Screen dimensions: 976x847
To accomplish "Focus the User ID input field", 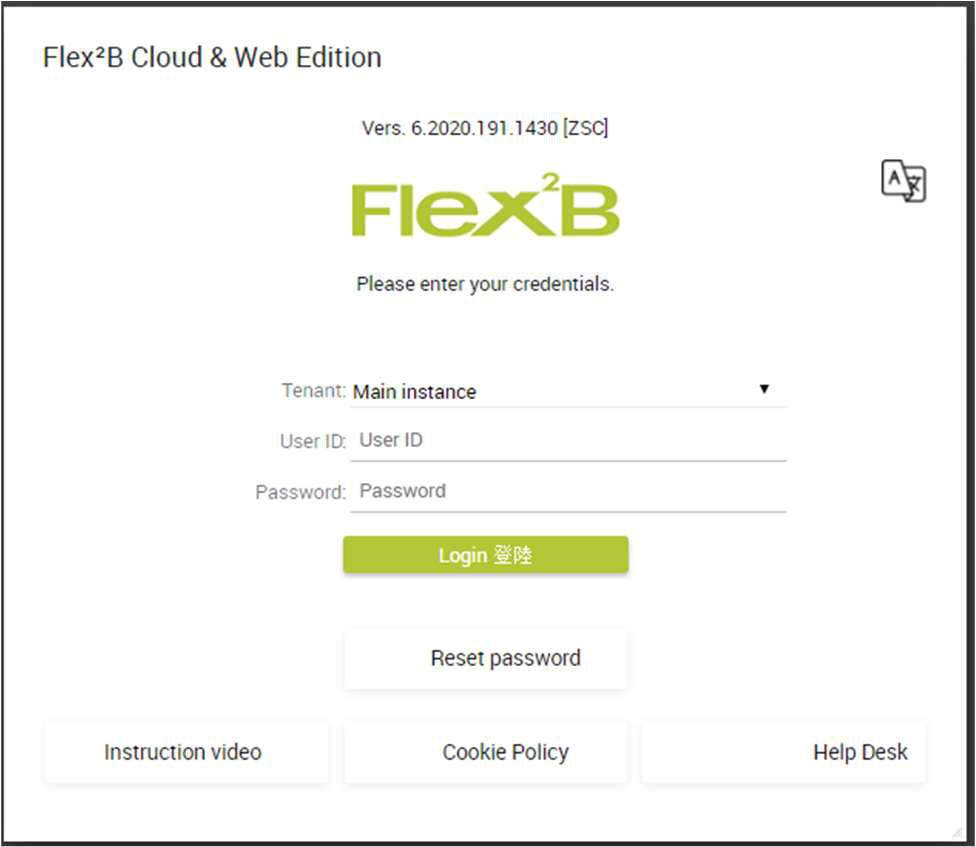I will click(568, 441).
